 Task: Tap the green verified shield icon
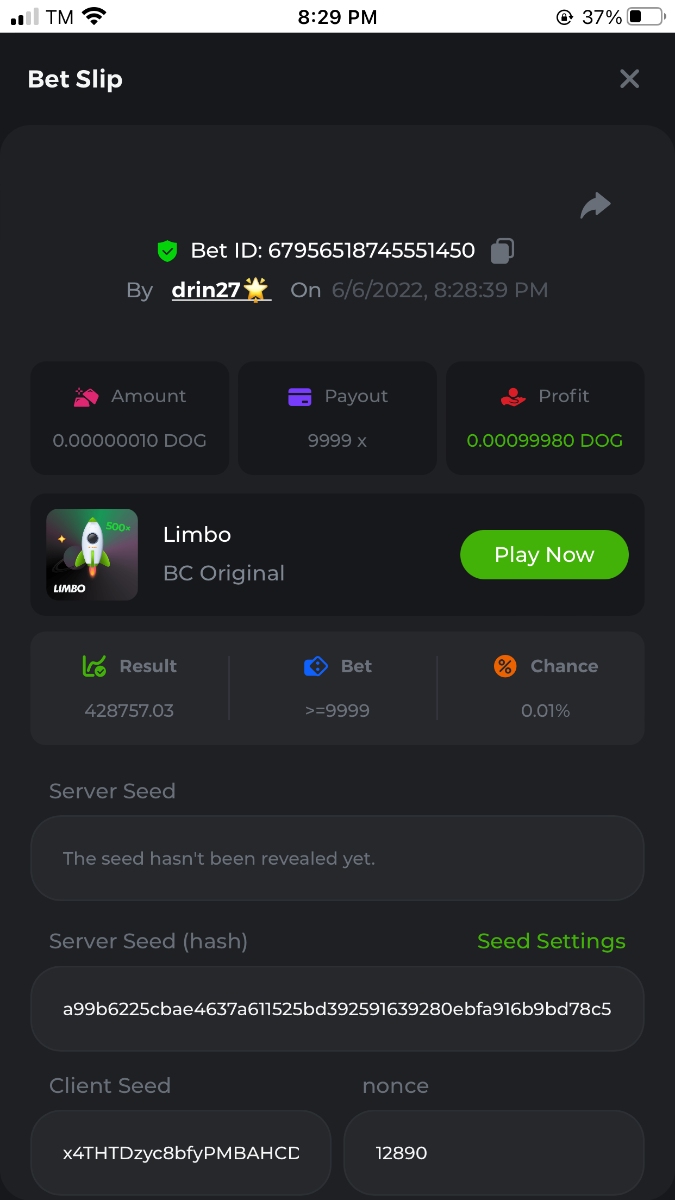tap(167, 251)
